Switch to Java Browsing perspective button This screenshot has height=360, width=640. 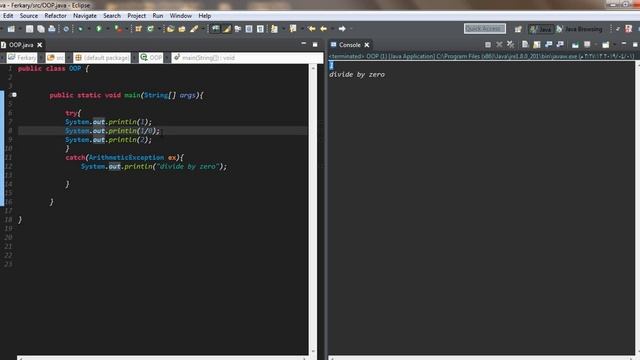tap(580, 29)
